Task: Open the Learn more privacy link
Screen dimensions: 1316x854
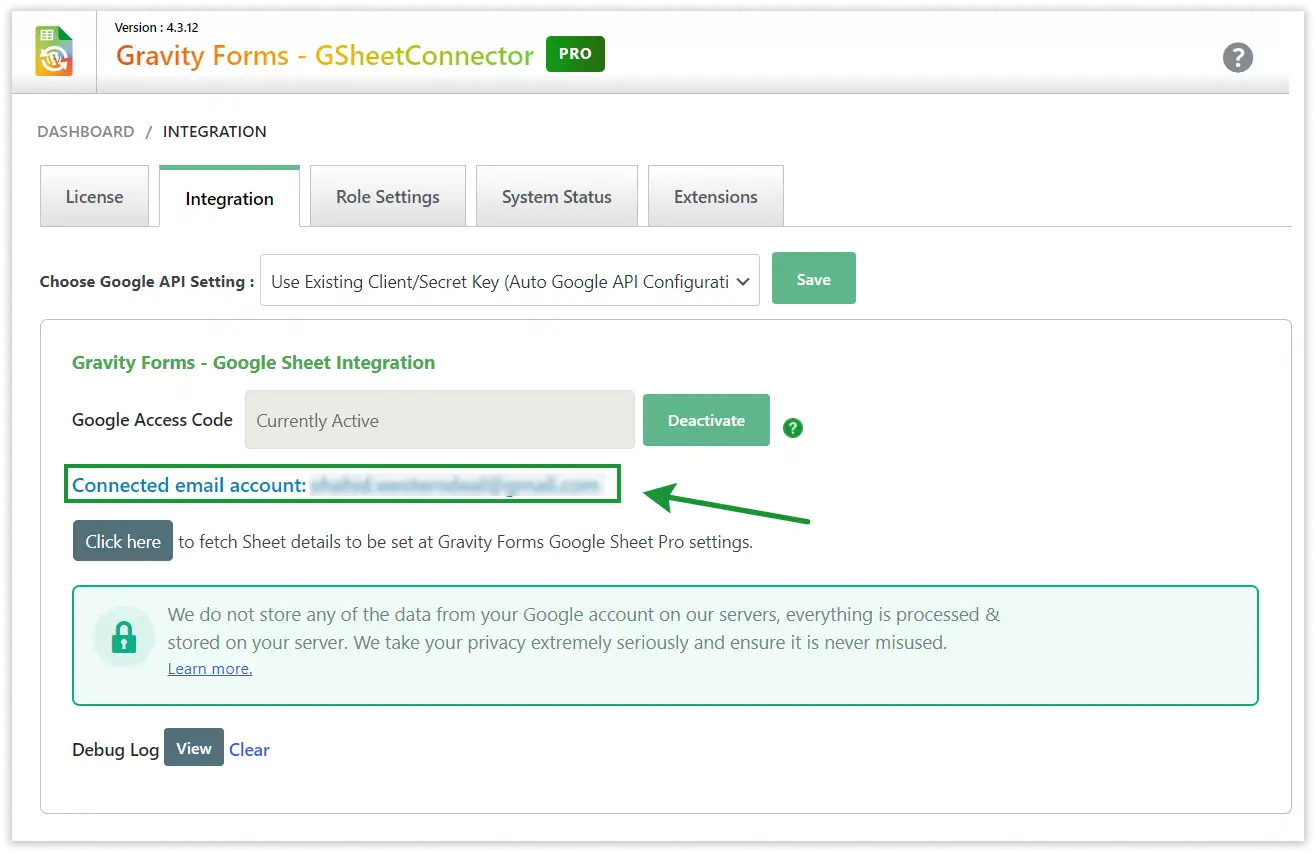Action: [x=210, y=669]
